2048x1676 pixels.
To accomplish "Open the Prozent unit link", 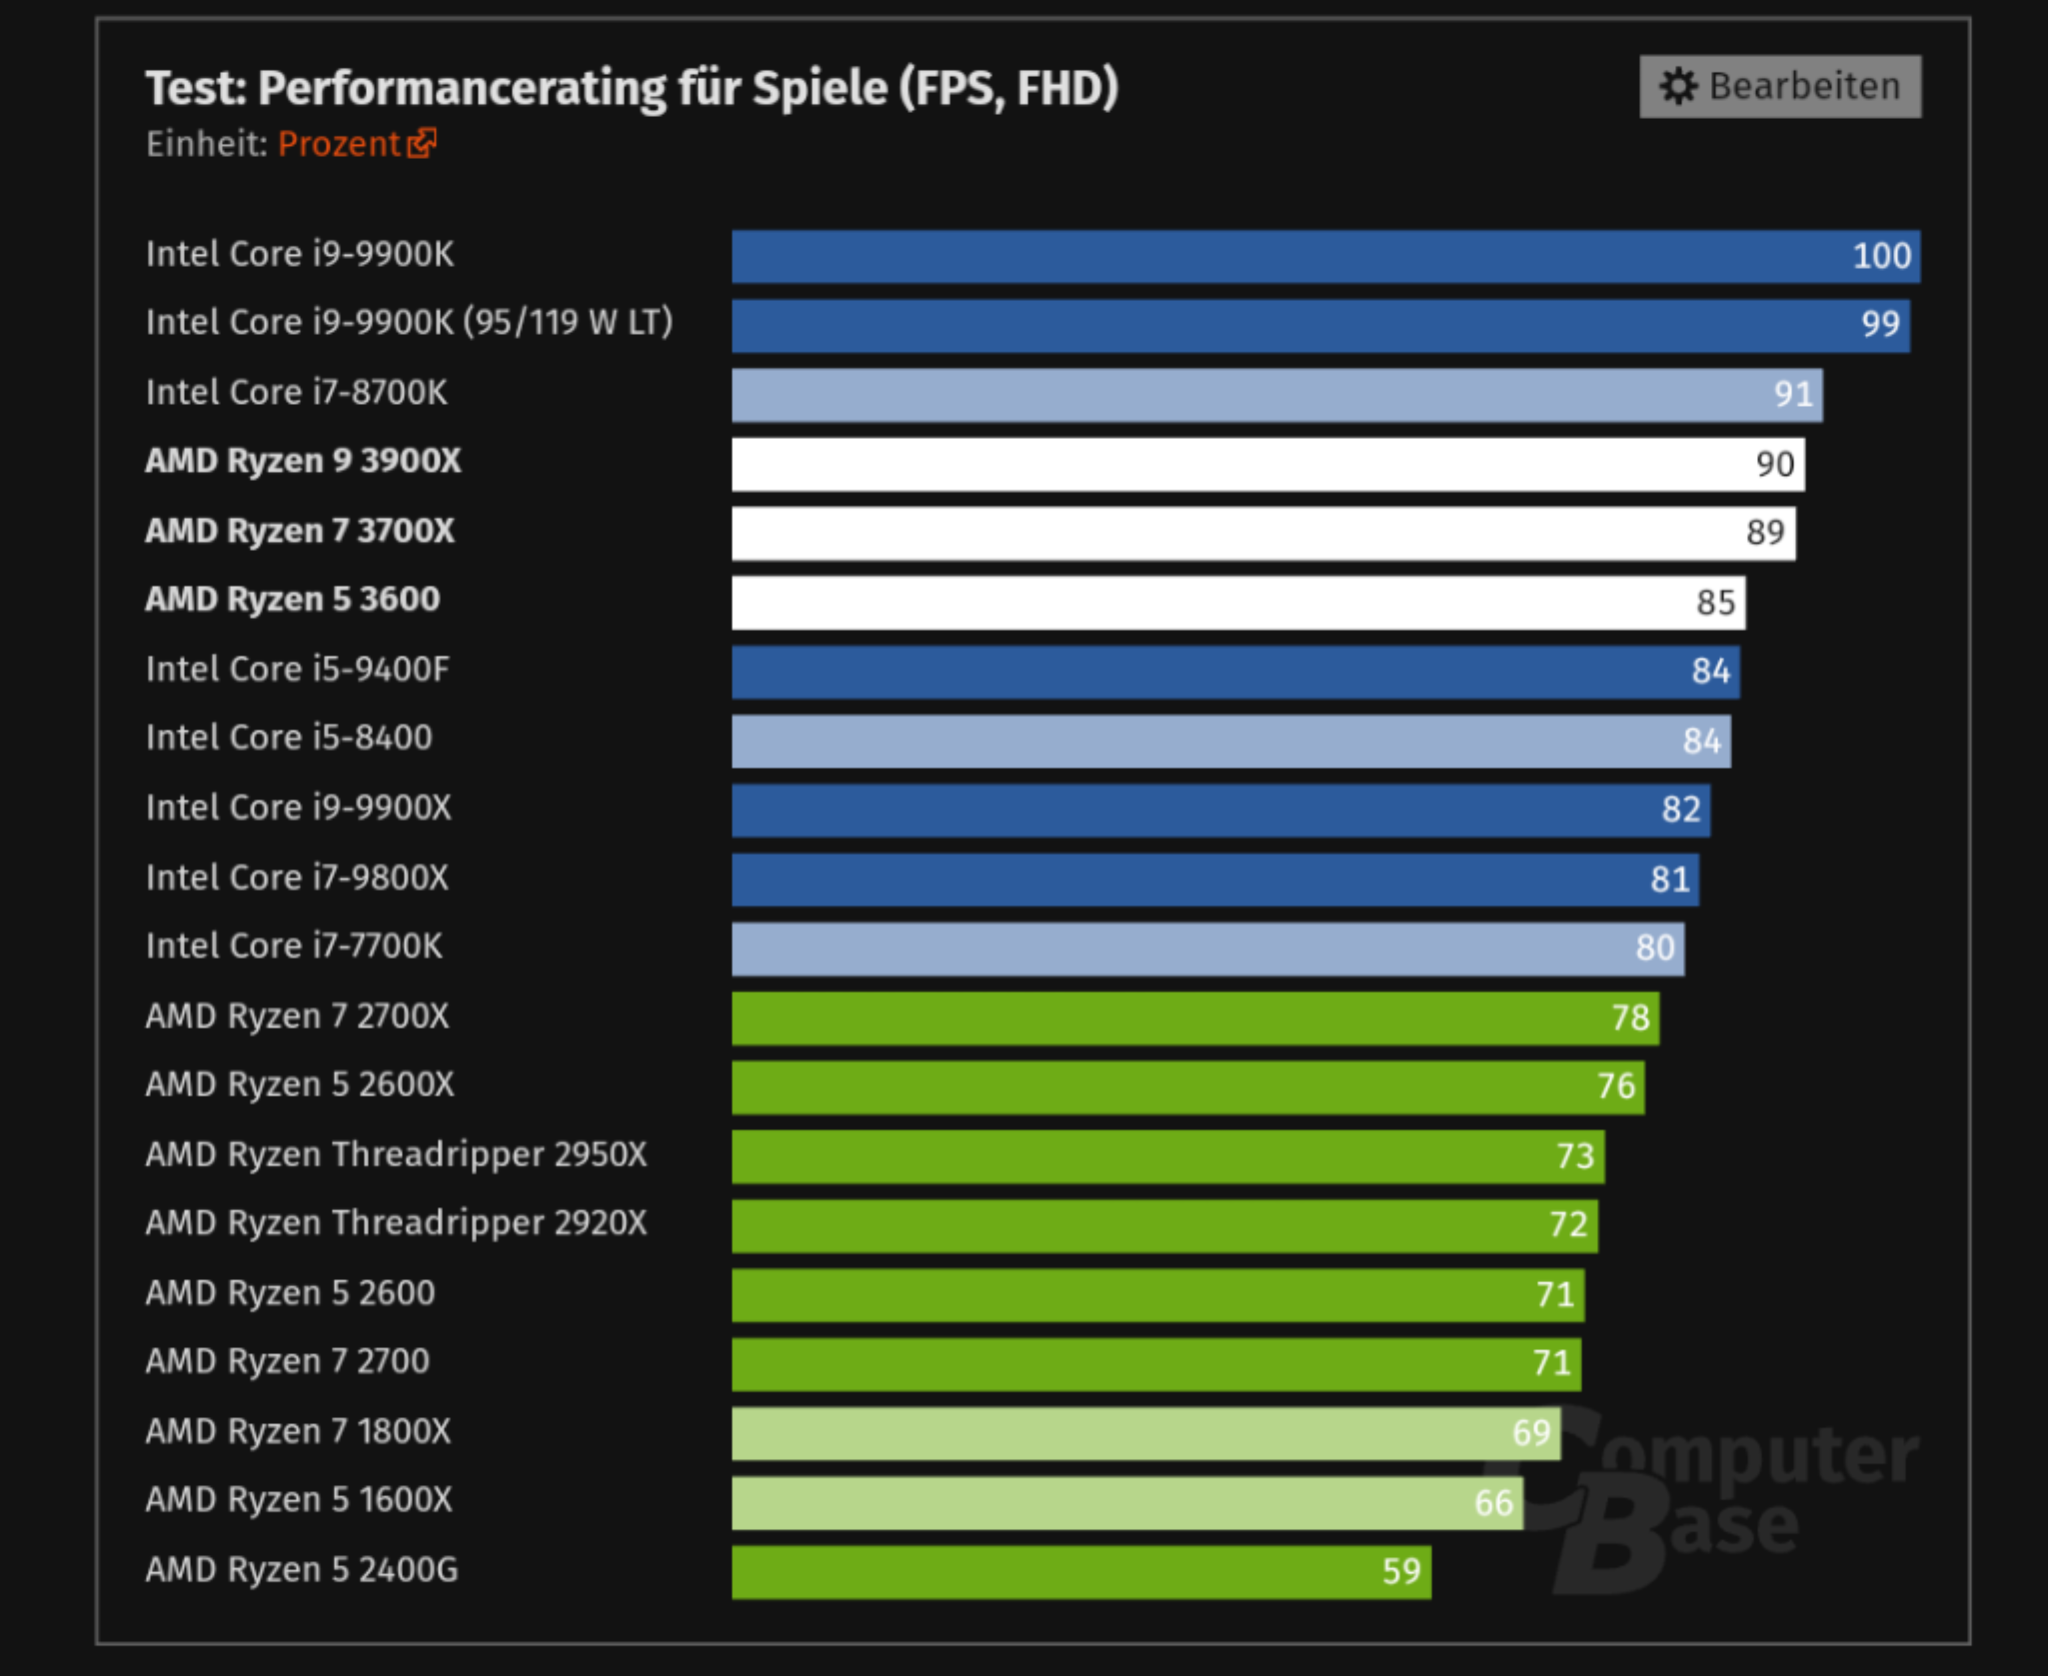I will tap(339, 144).
